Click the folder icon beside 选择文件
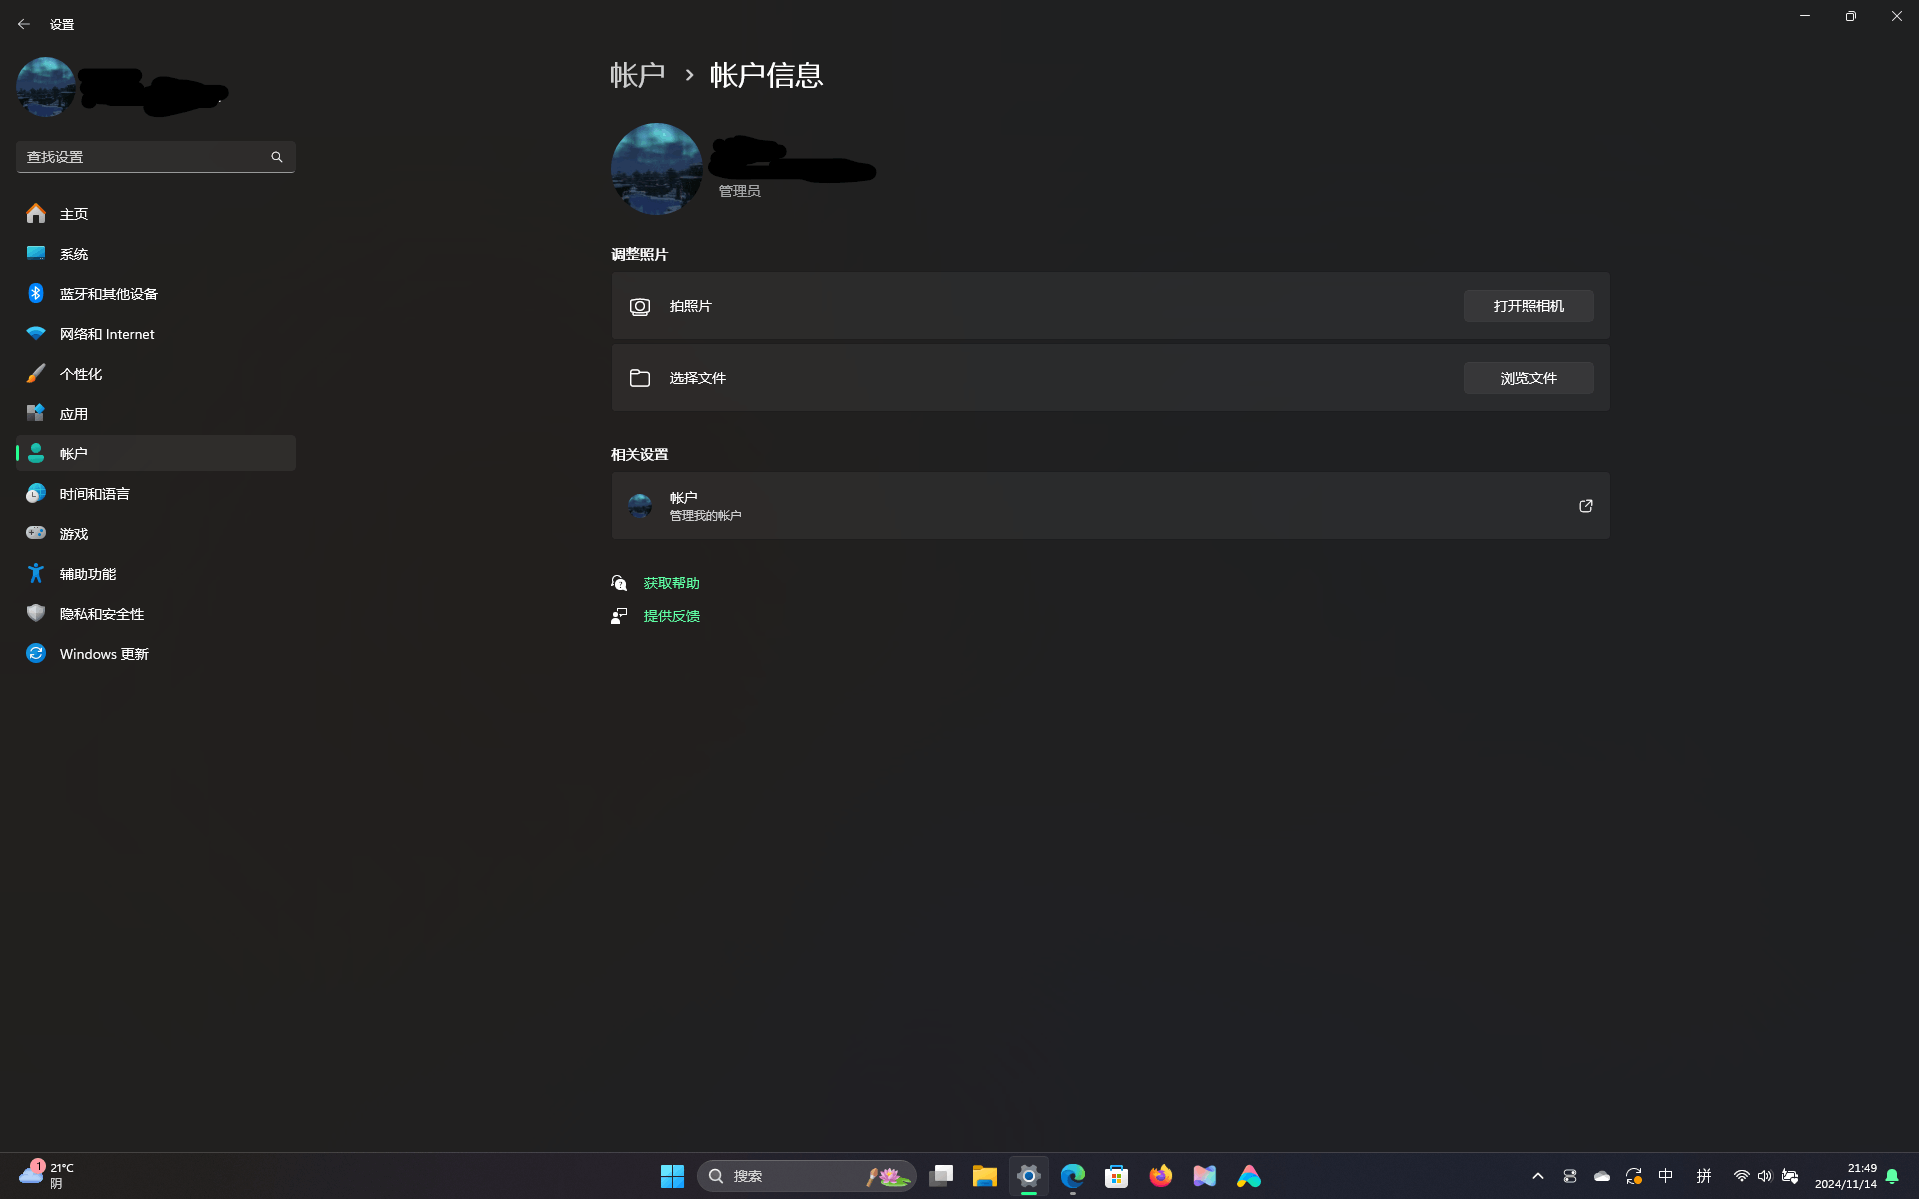The image size is (1919, 1199). pyautogui.click(x=640, y=378)
